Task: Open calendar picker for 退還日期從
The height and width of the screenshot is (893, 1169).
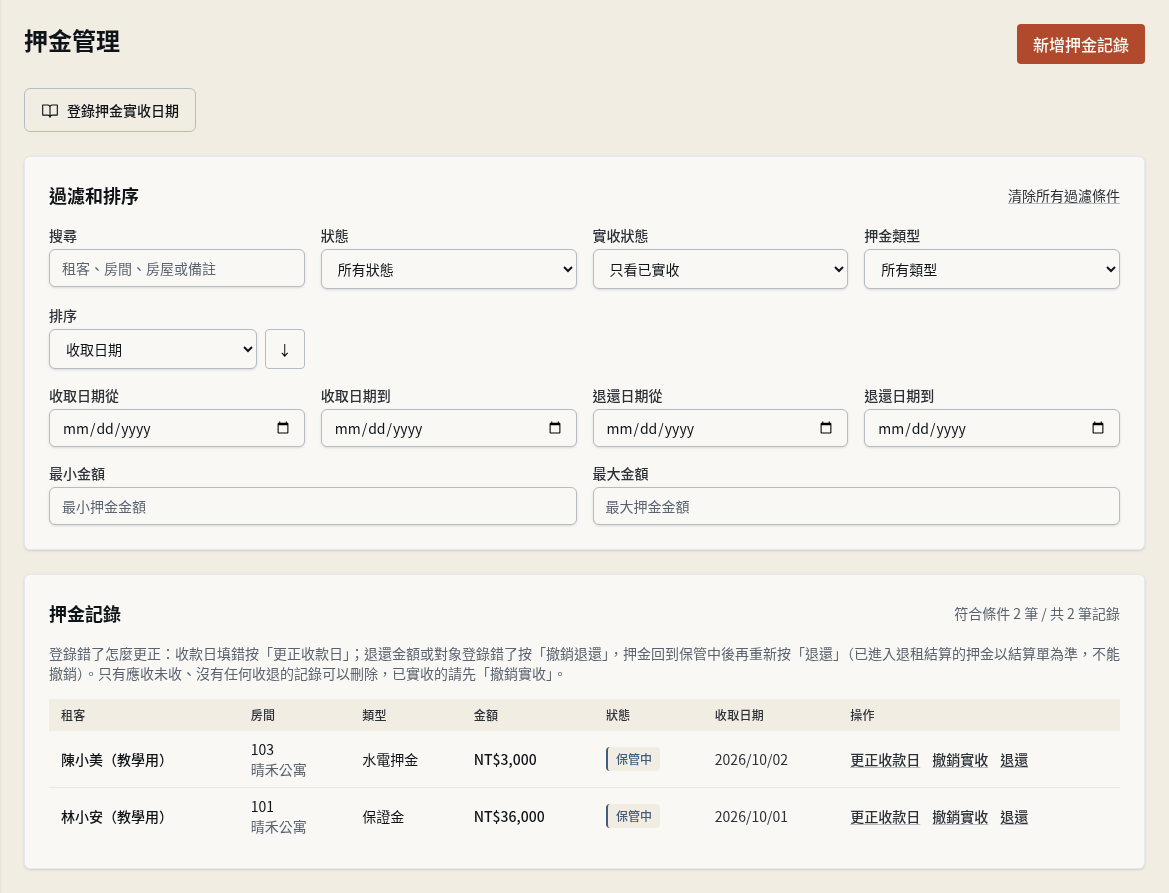Action: click(x=826, y=428)
